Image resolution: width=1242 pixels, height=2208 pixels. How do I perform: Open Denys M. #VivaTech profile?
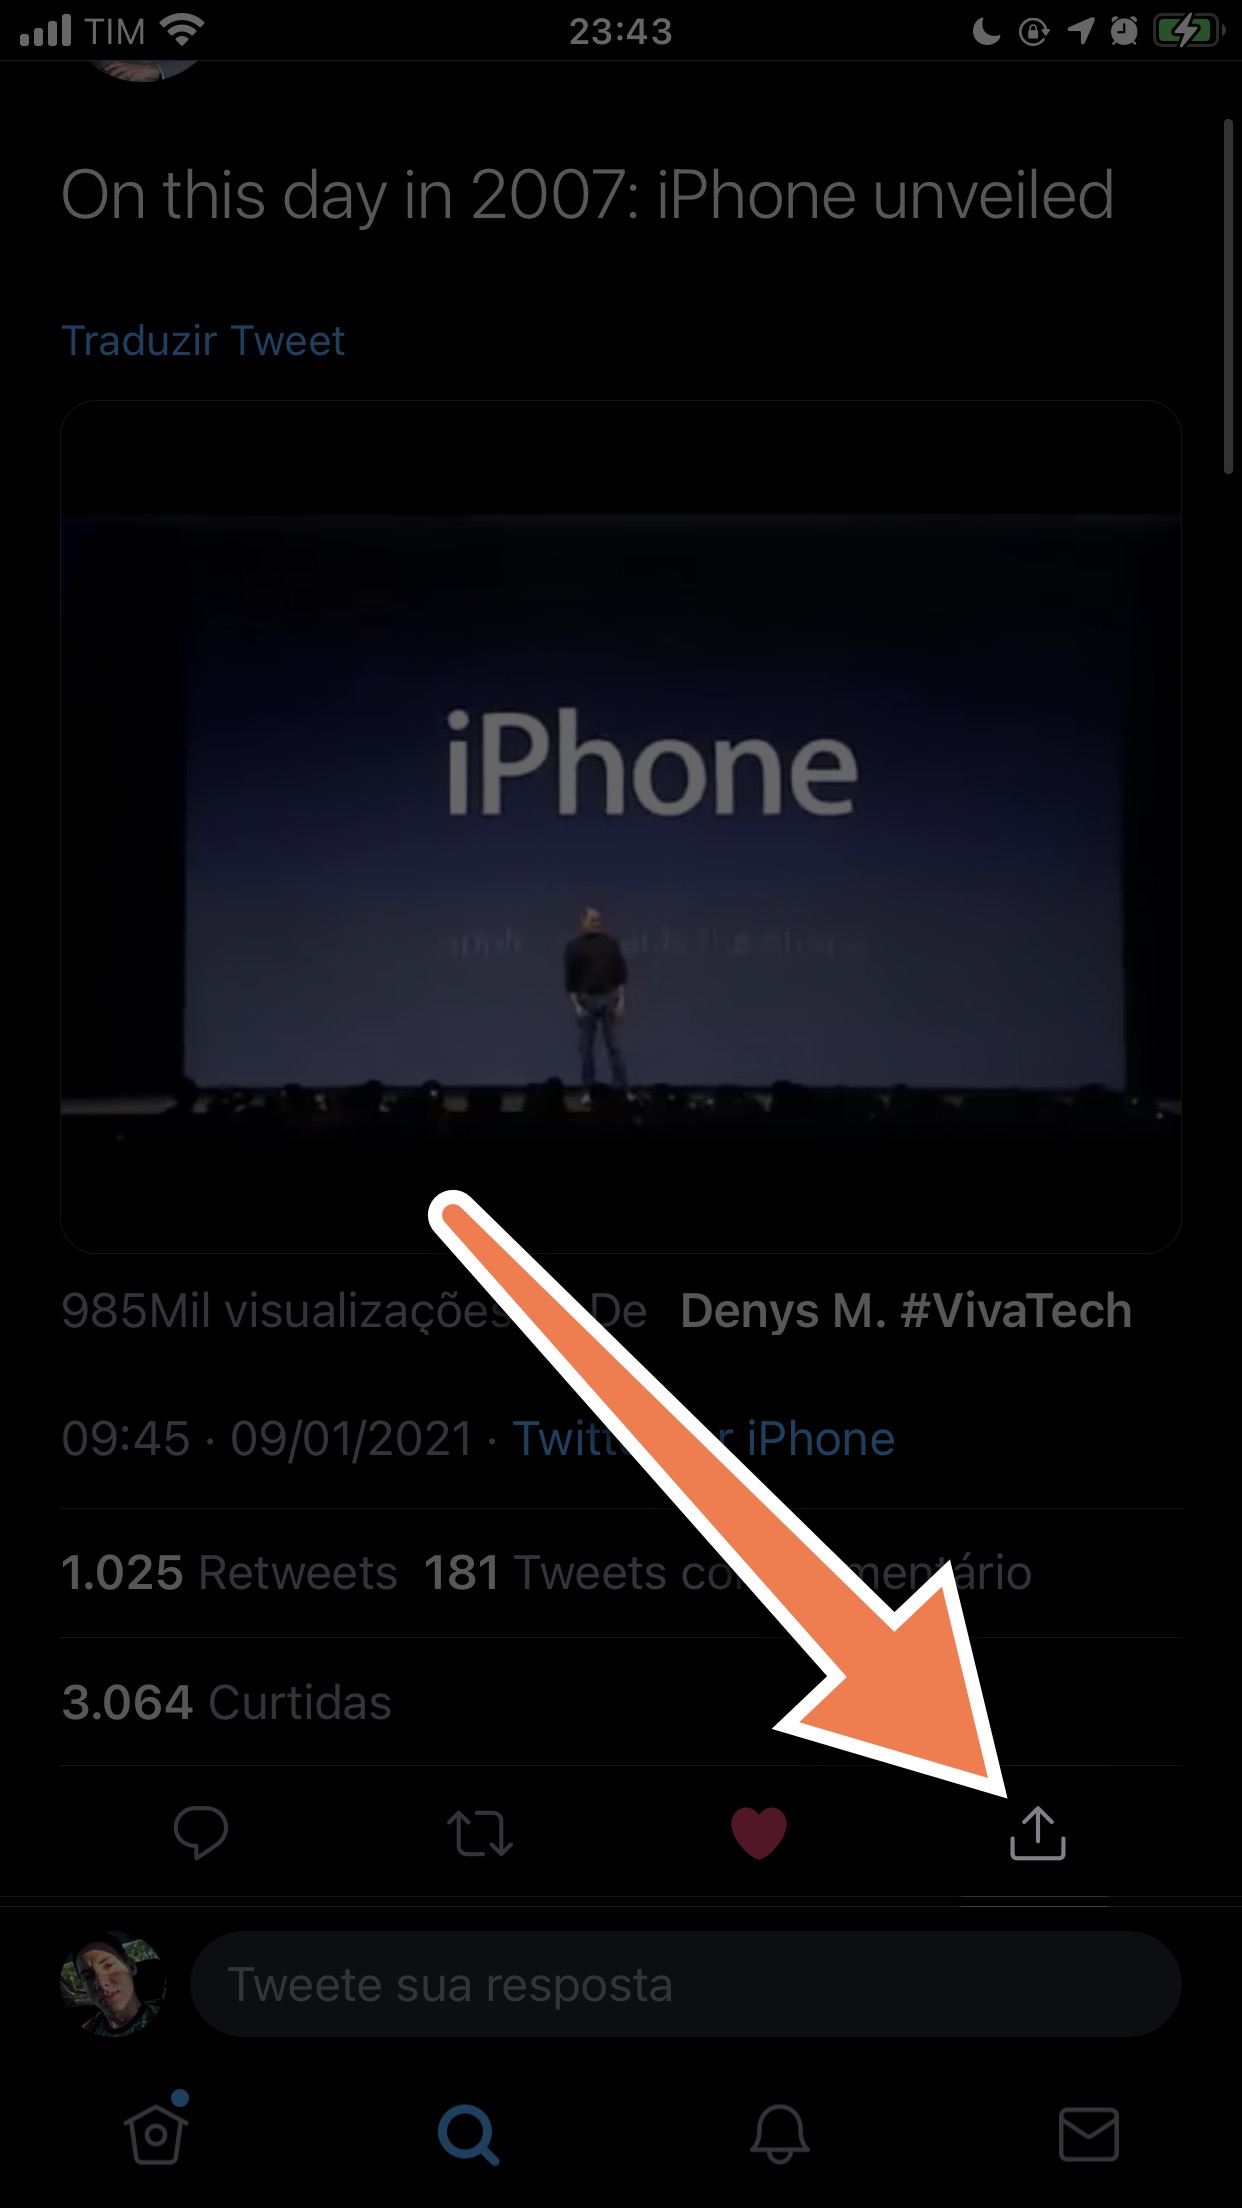(x=906, y=1311)
